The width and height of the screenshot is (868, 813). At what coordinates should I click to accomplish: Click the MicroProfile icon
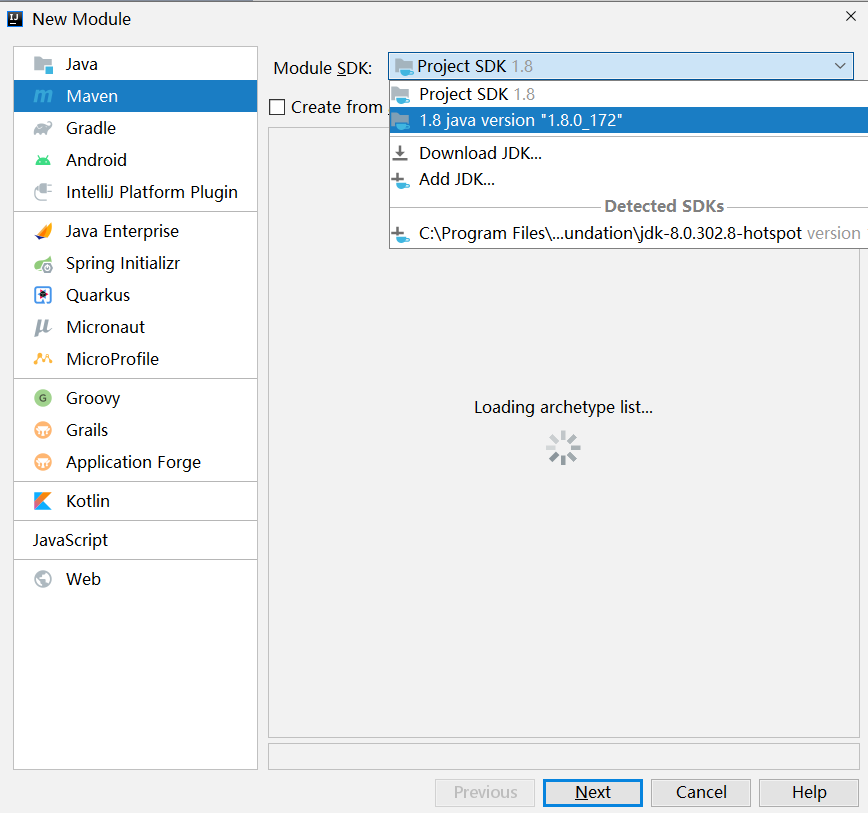tap(43, 359)
